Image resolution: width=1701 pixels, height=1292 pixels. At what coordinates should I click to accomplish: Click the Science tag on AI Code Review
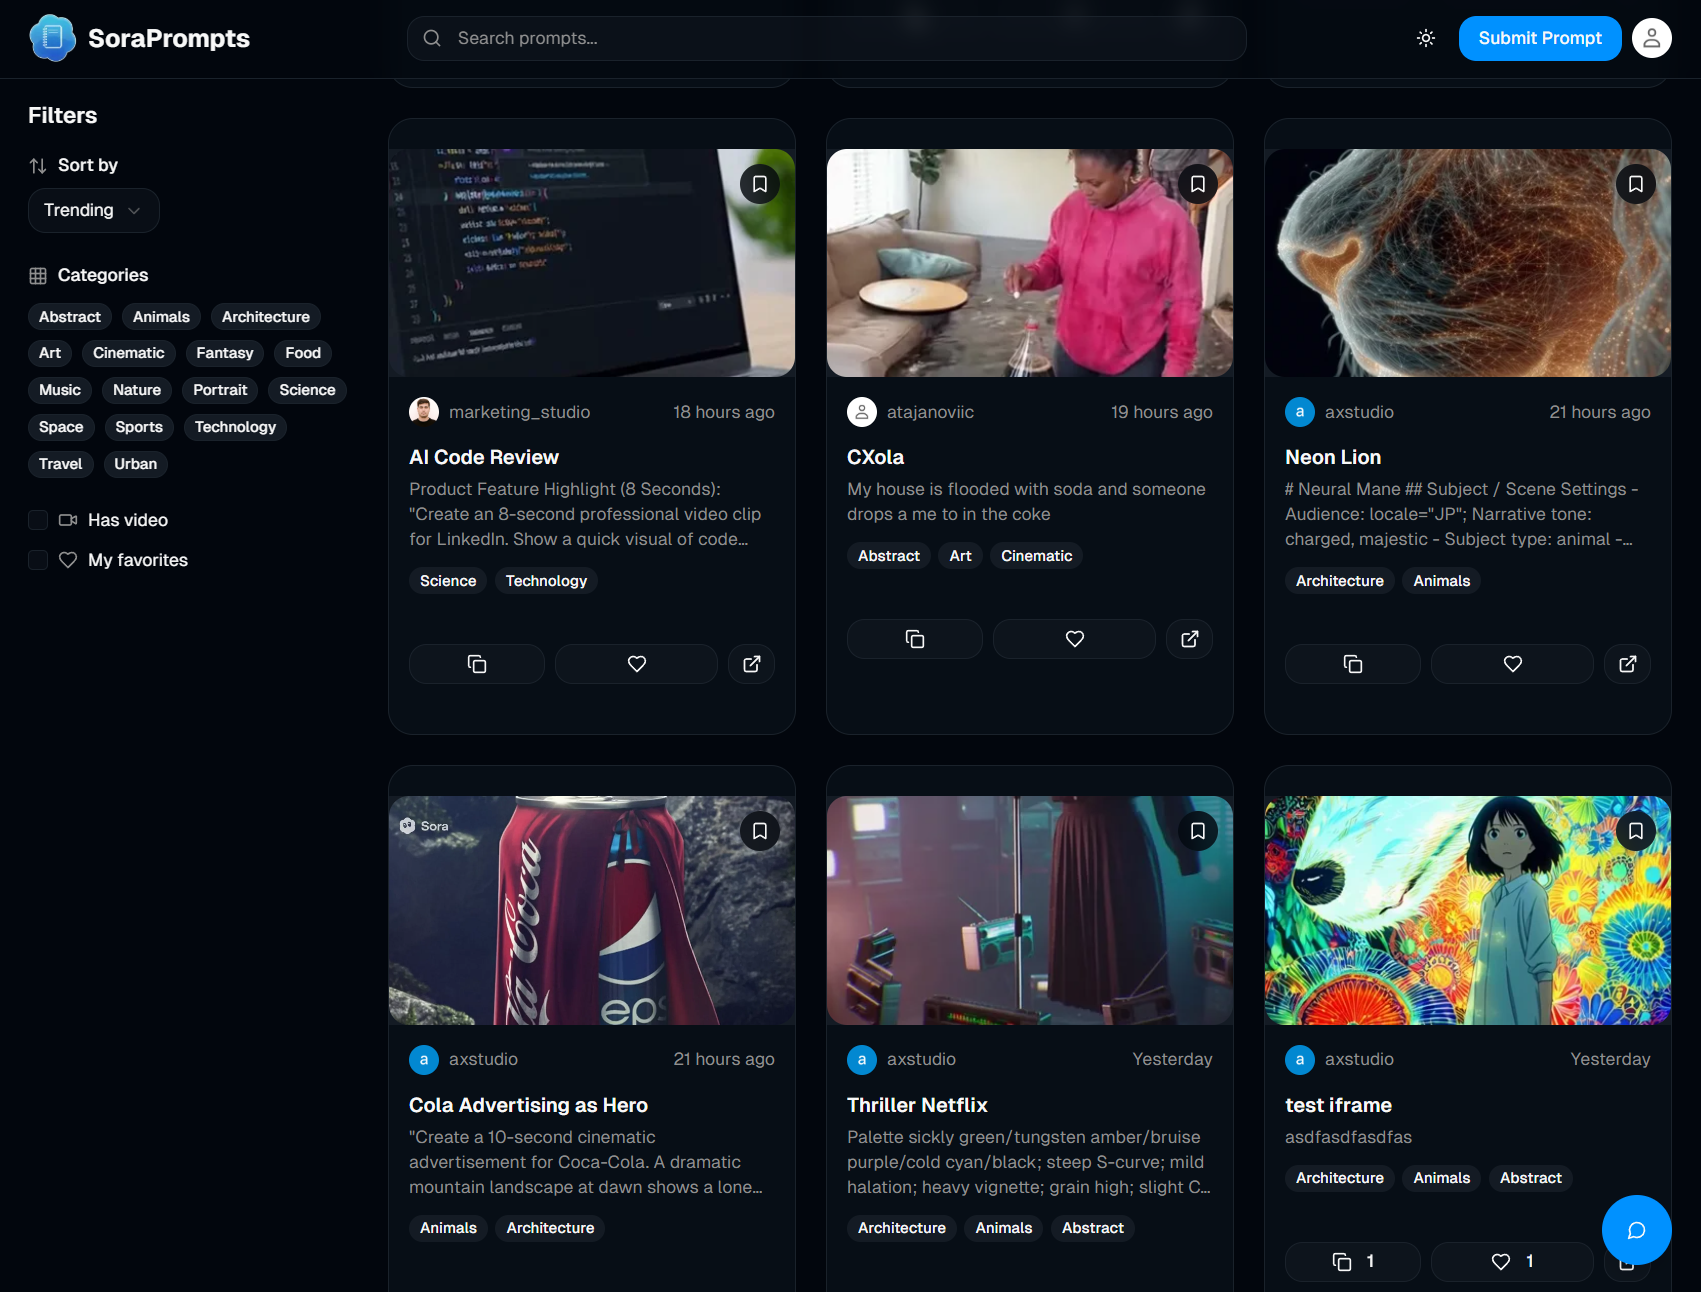click(448, 581)
